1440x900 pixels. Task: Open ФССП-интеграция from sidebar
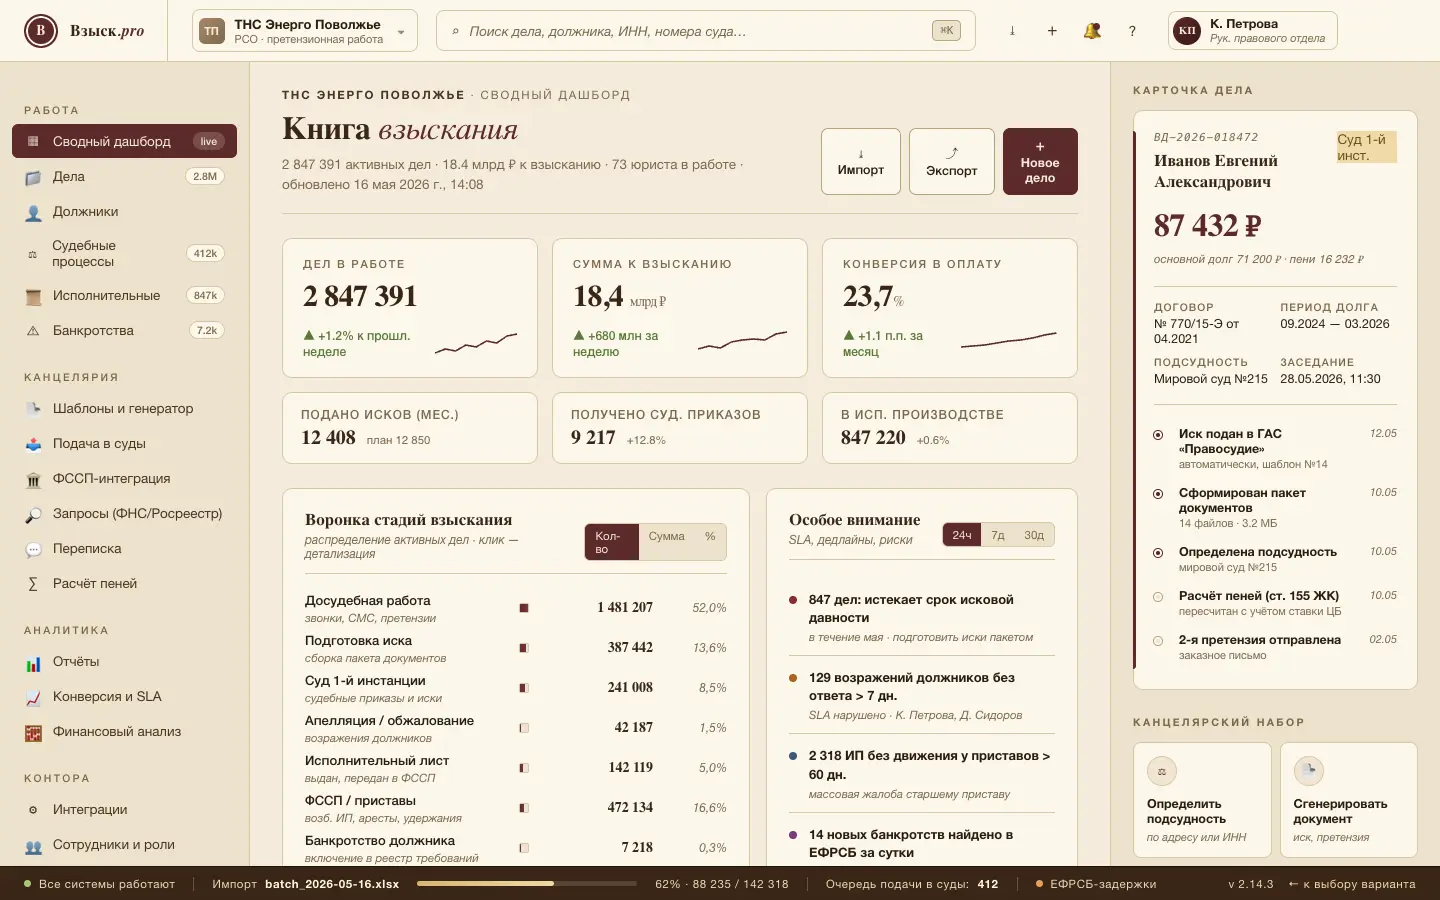click(124, 479)
